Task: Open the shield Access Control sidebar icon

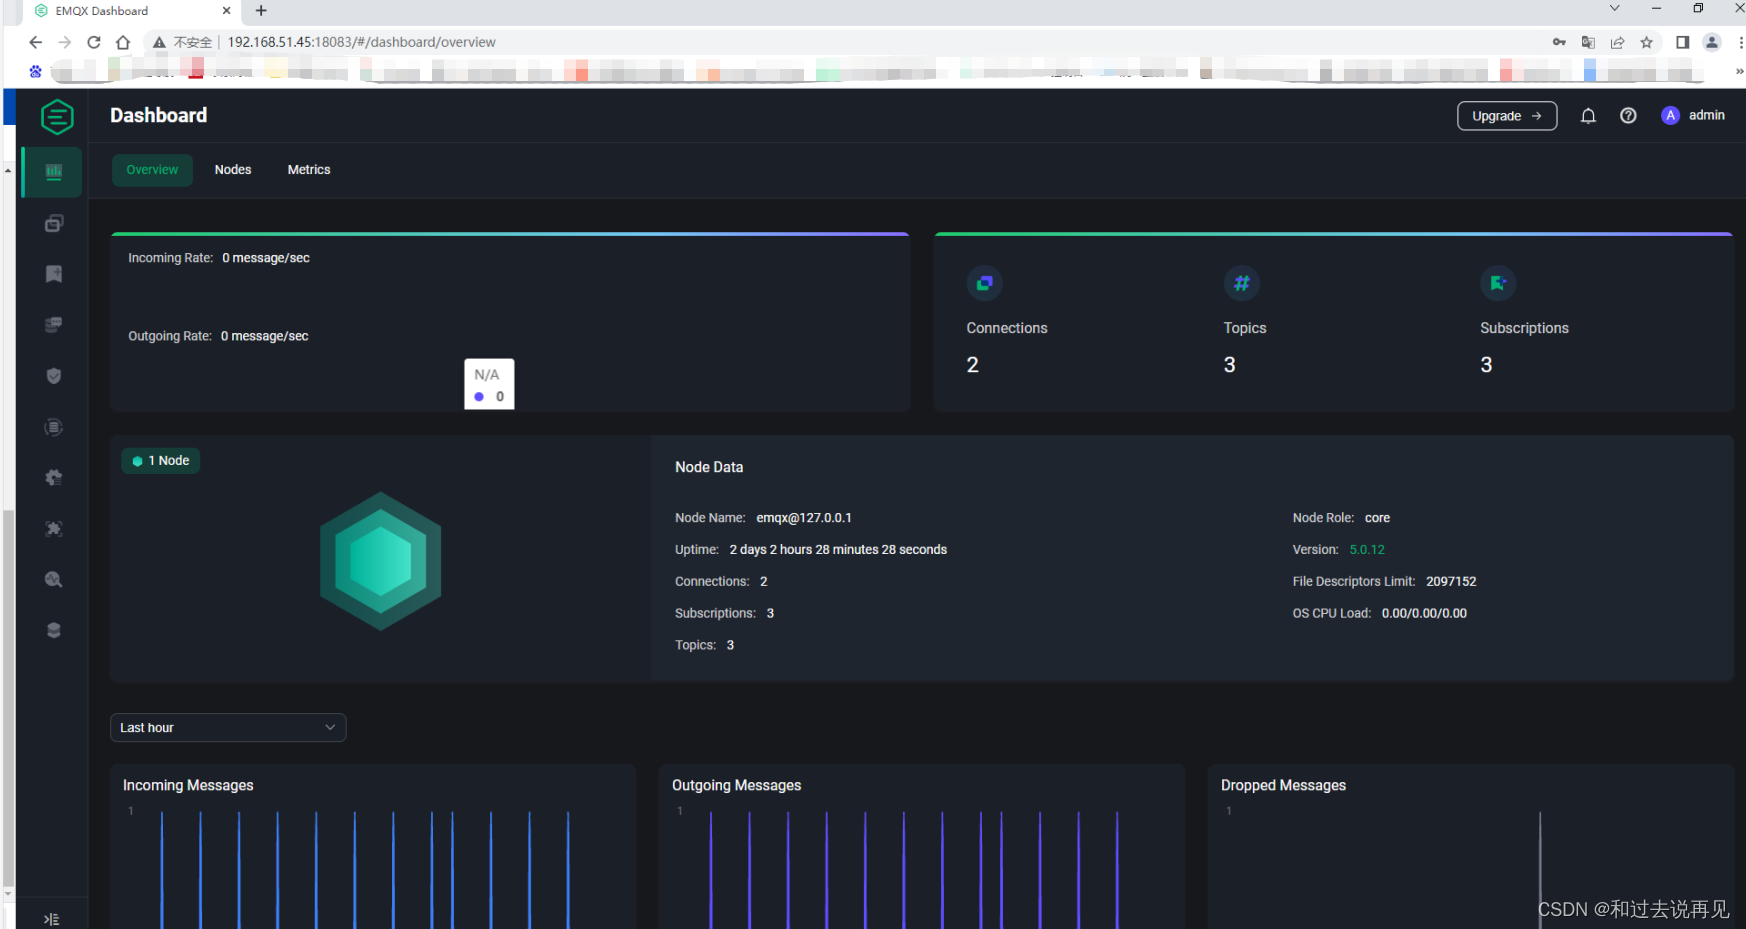Action: pos(54,376)
